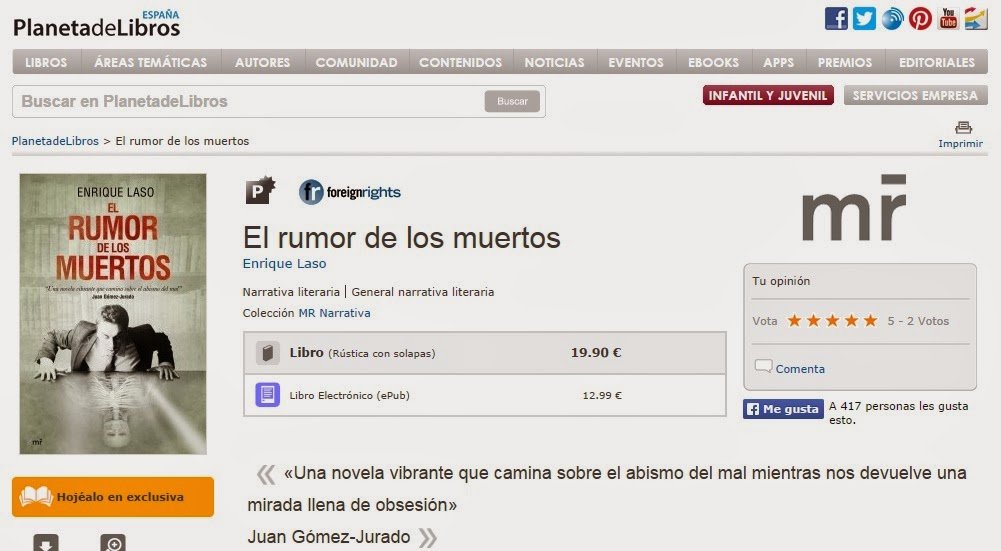Open the Enrique Laso author link
This screenshot has width=1001, height=551.
point(284,263)
